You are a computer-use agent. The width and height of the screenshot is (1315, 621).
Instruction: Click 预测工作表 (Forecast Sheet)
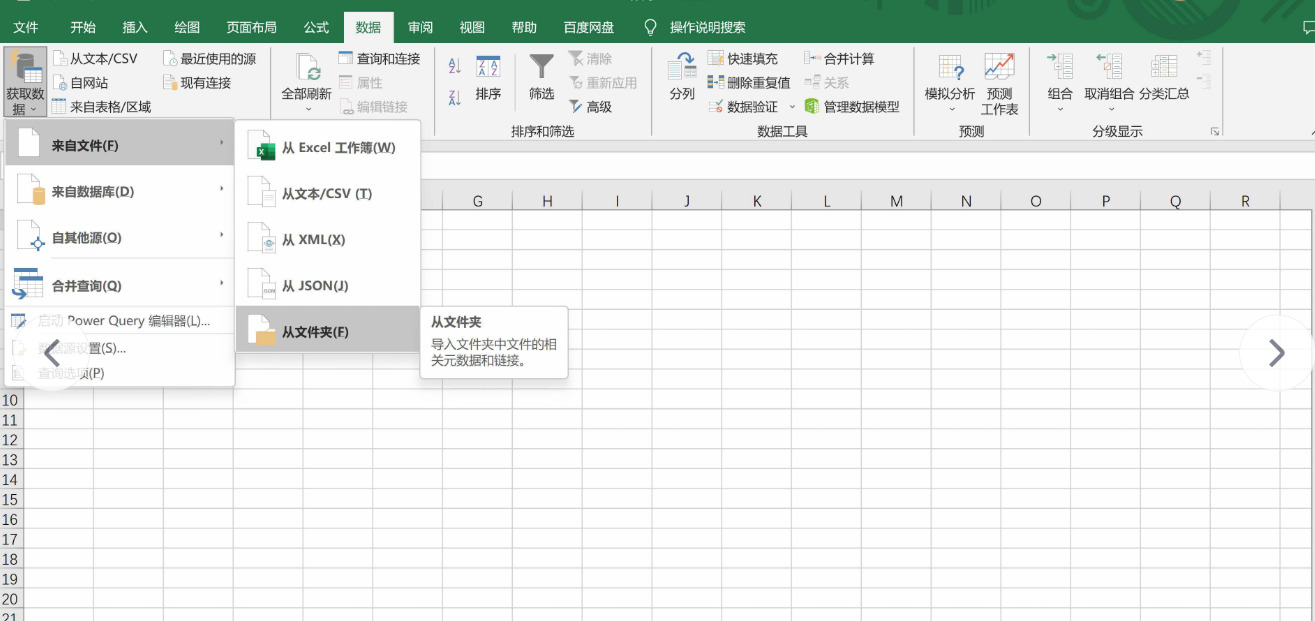pos(999,85)
